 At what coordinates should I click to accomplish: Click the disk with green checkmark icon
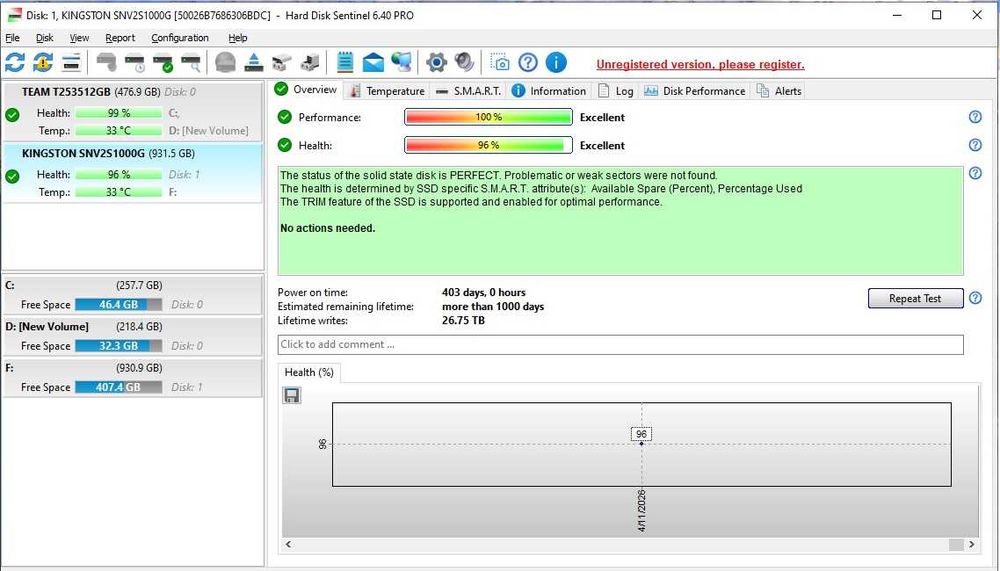(x=163, y=63)
